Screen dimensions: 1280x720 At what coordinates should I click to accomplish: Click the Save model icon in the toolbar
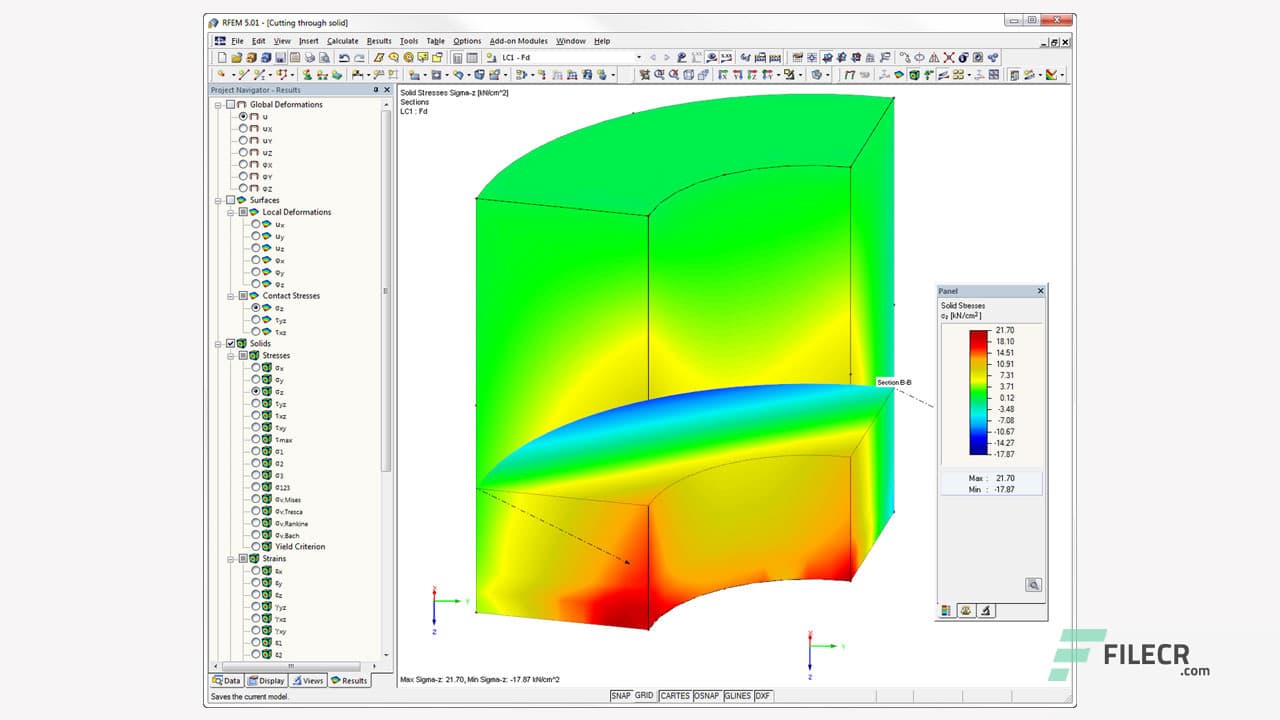click(x=280, y=57)
